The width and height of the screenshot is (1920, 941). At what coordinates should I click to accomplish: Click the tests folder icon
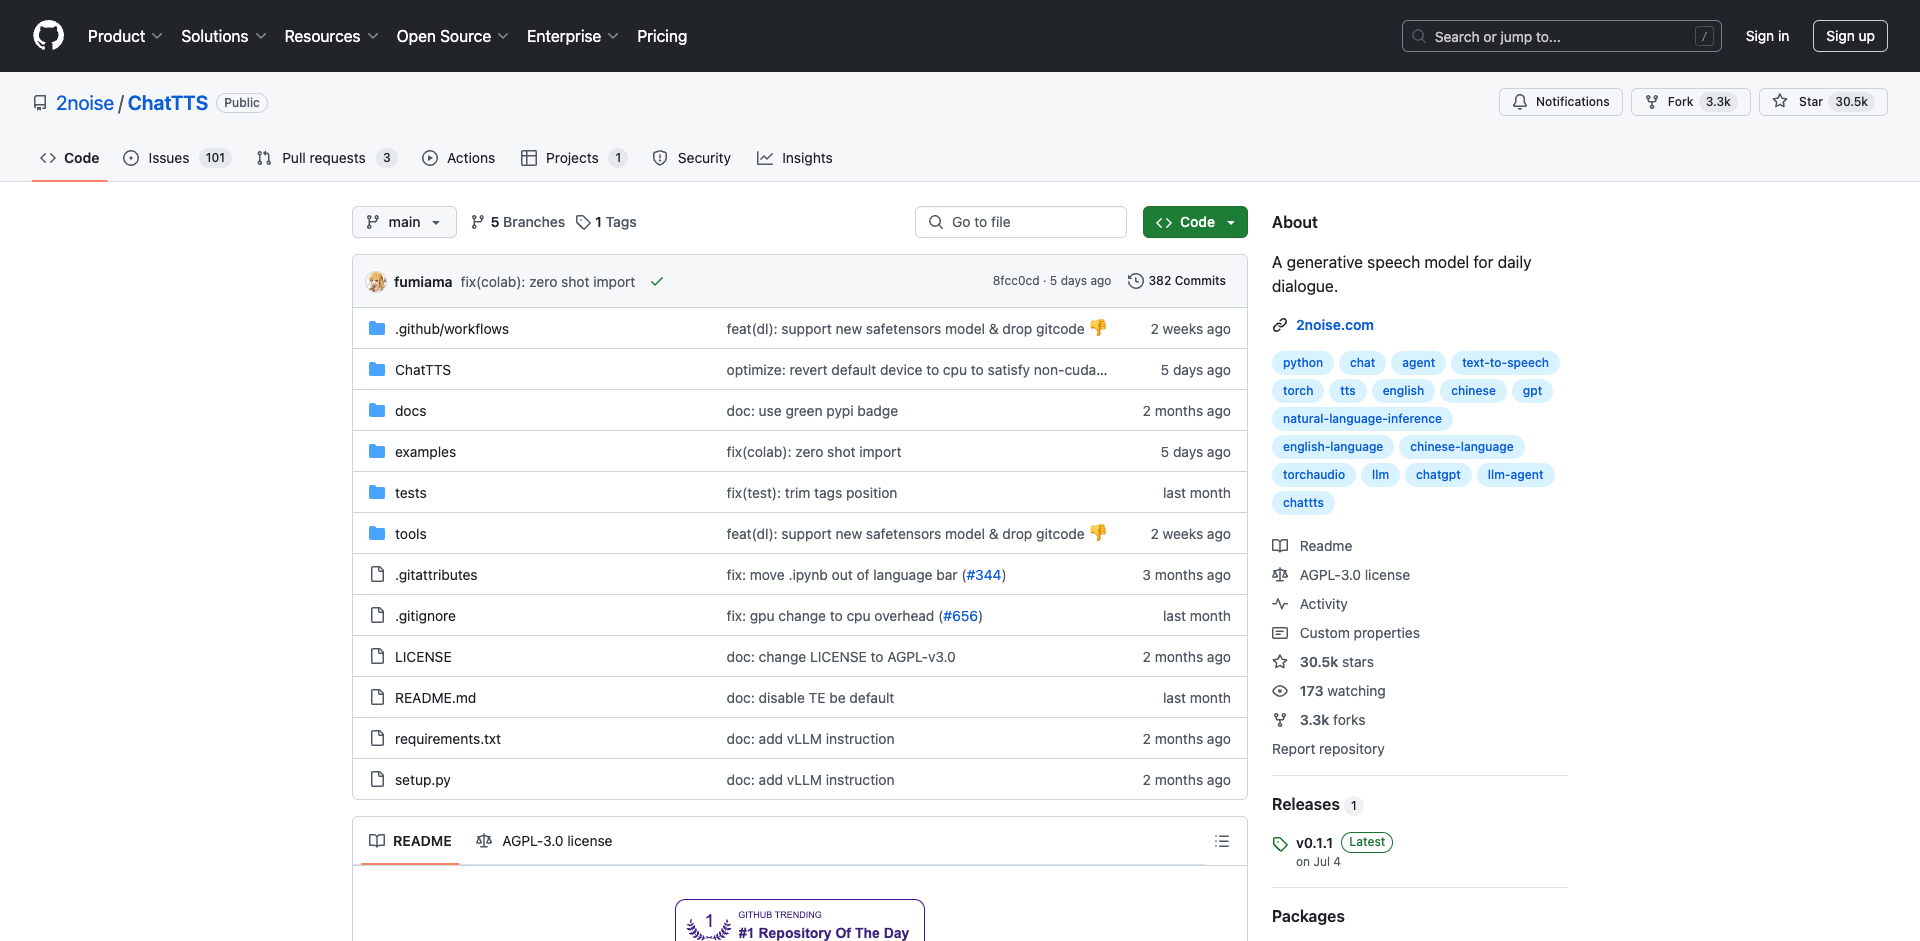pos(377,493)
